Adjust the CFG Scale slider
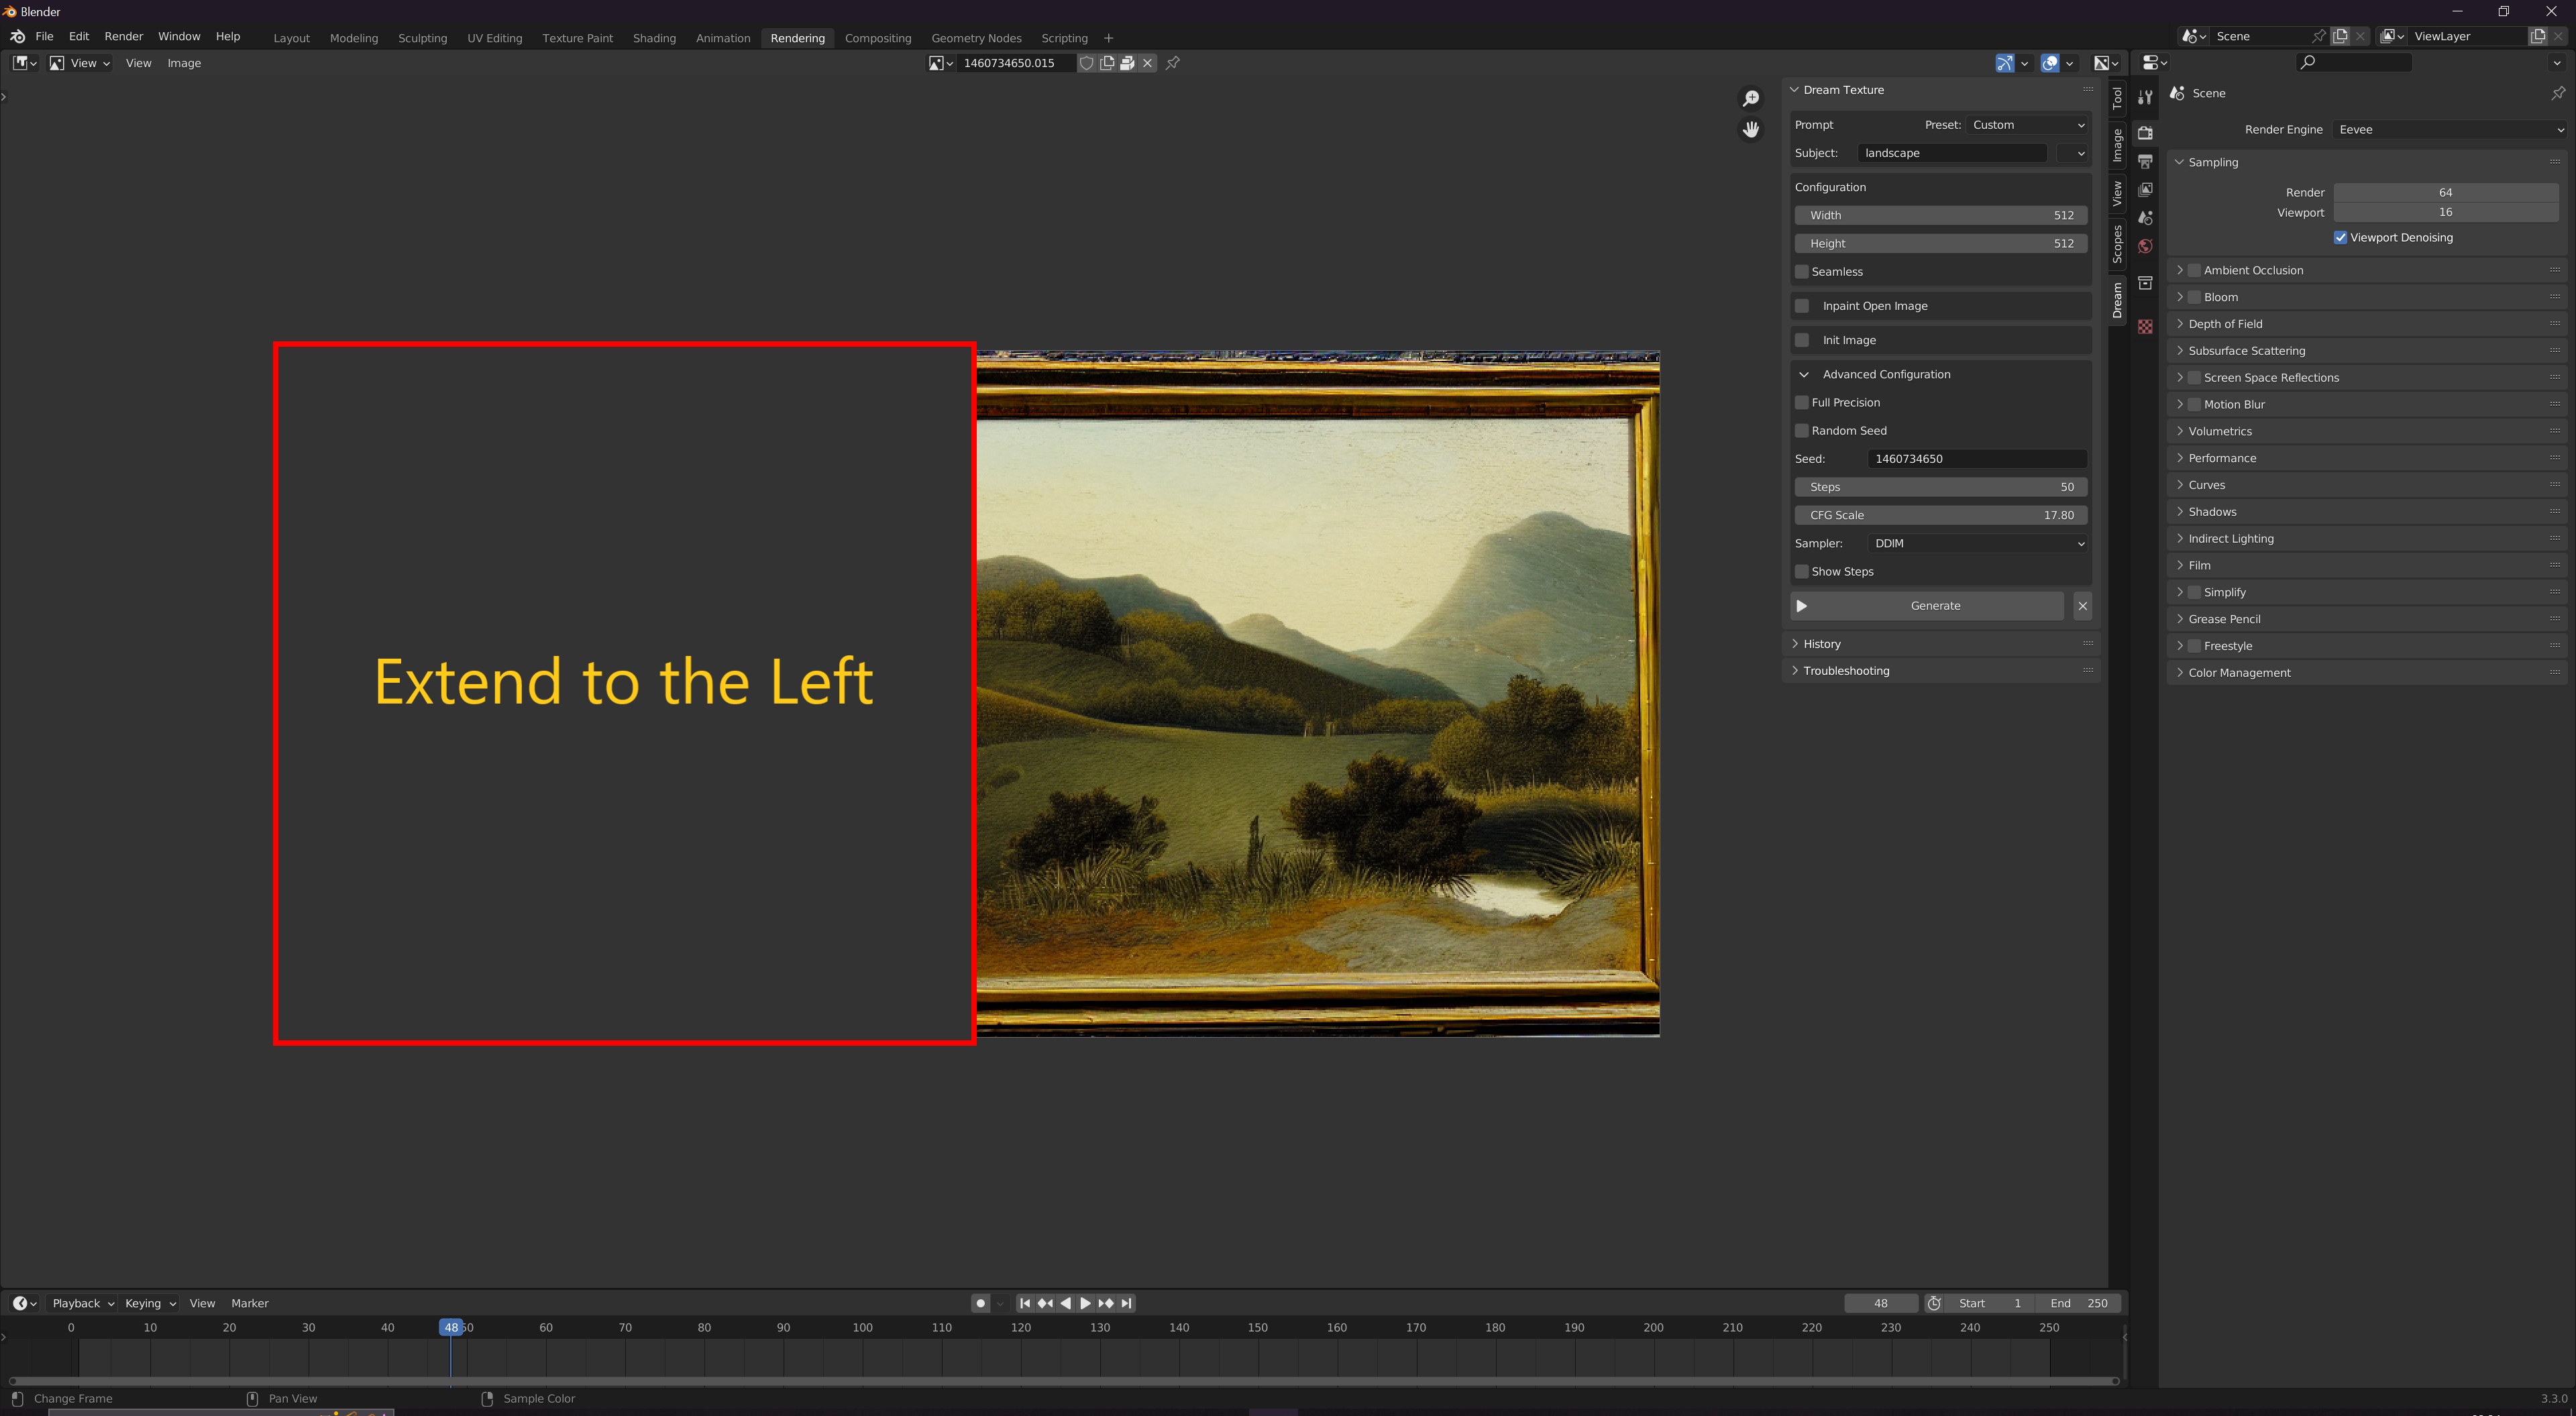This screenshot has height=1416, width=2576. (1940, 516)
